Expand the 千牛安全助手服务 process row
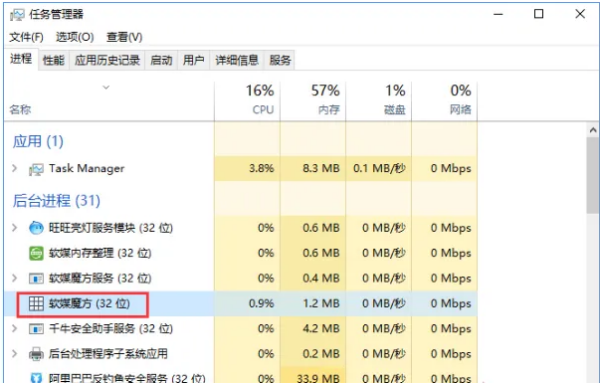This screenshot has width=600, height=383. [15, 329]
